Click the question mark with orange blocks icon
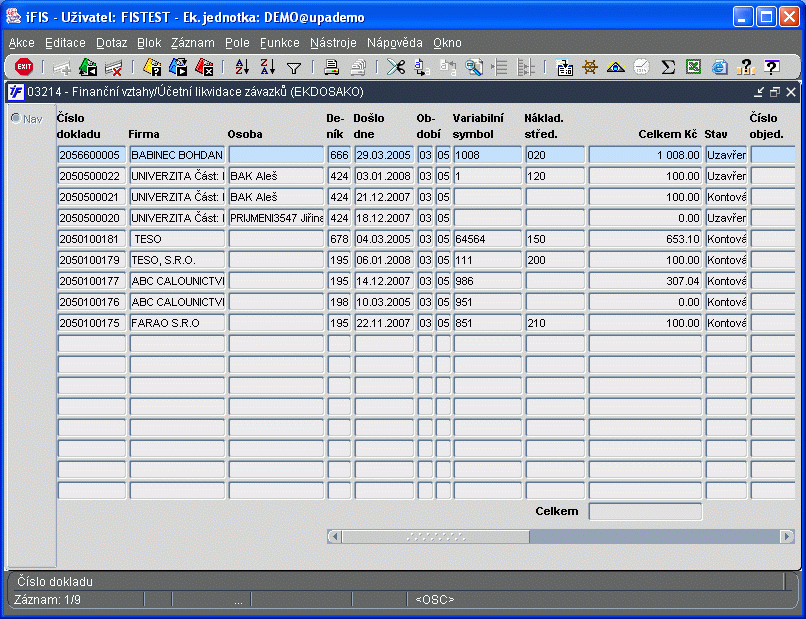Viewport: 806px width, 619px height. pos(745,67)
